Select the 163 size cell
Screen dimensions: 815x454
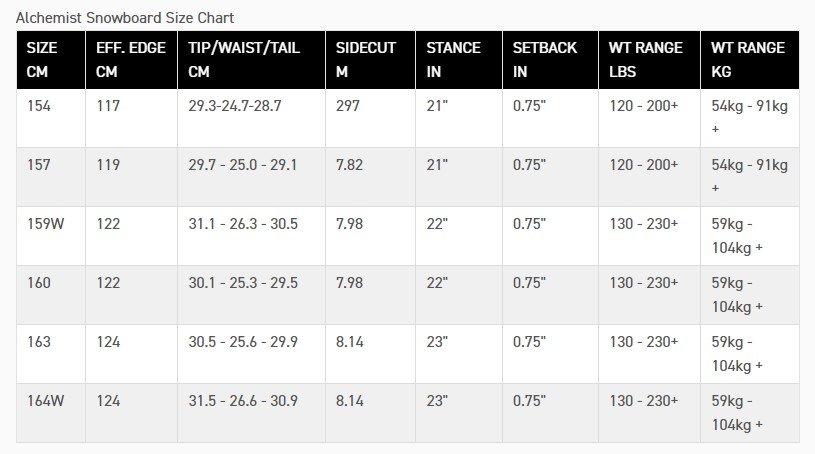point(51,354)
